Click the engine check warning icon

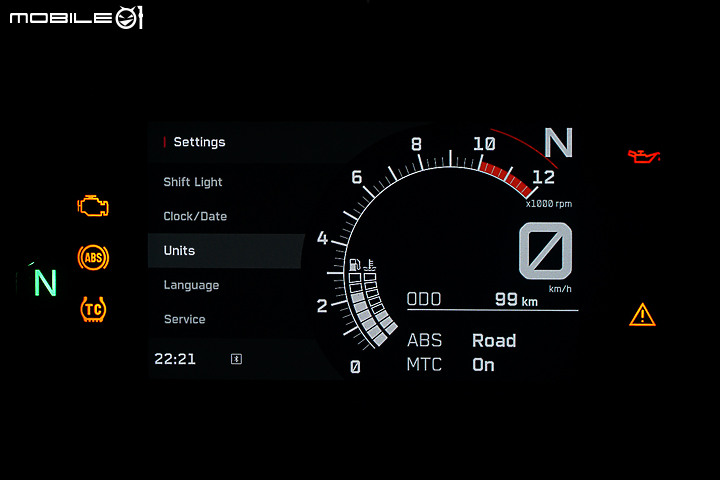93,206
